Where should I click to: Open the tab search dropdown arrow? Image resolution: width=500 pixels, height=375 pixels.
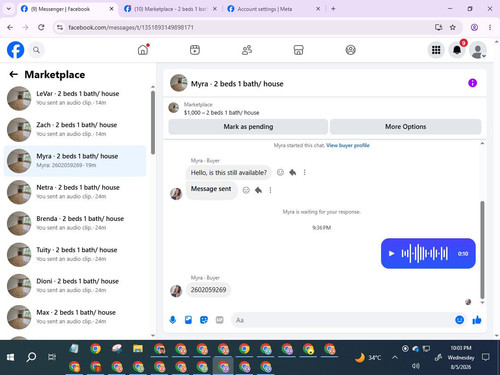(9, 9)
